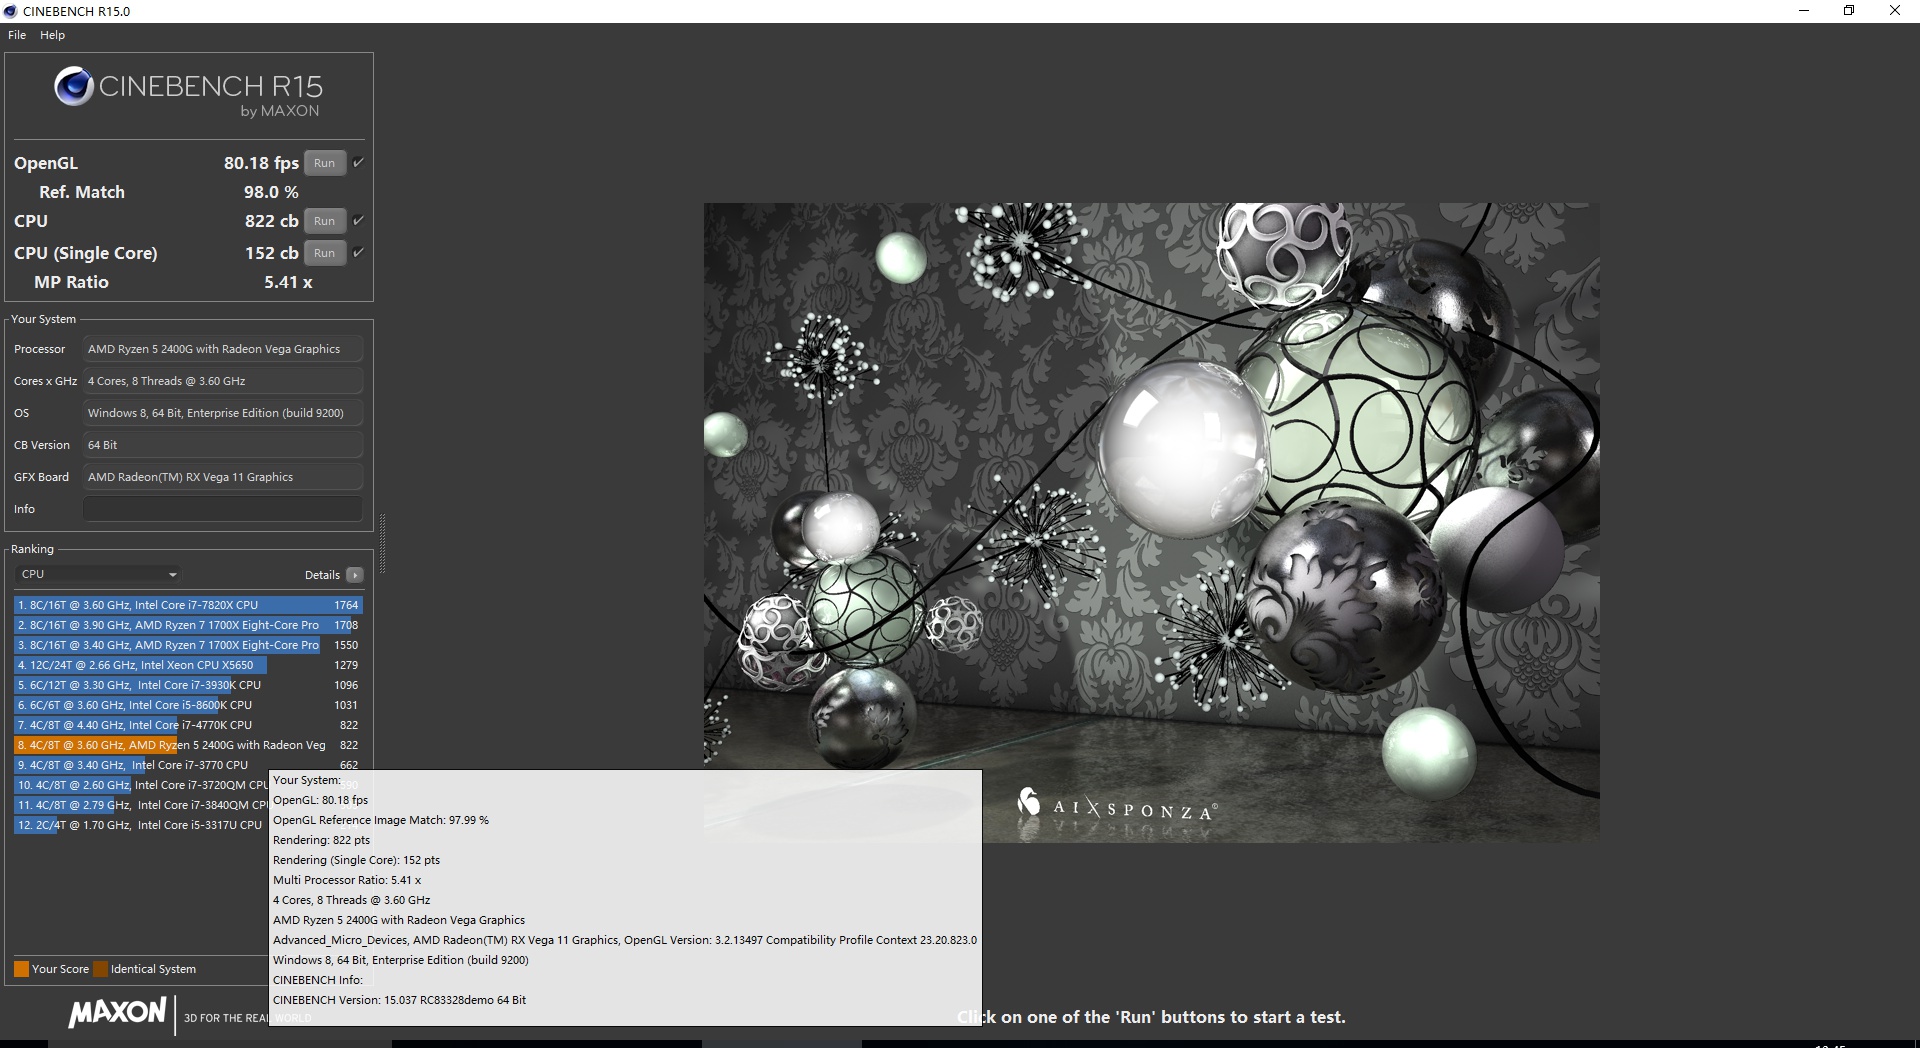This screenshot has height=1048, width=1920.
Task: Click the Your Score orange legend swatch
Action: pos(21,969)
